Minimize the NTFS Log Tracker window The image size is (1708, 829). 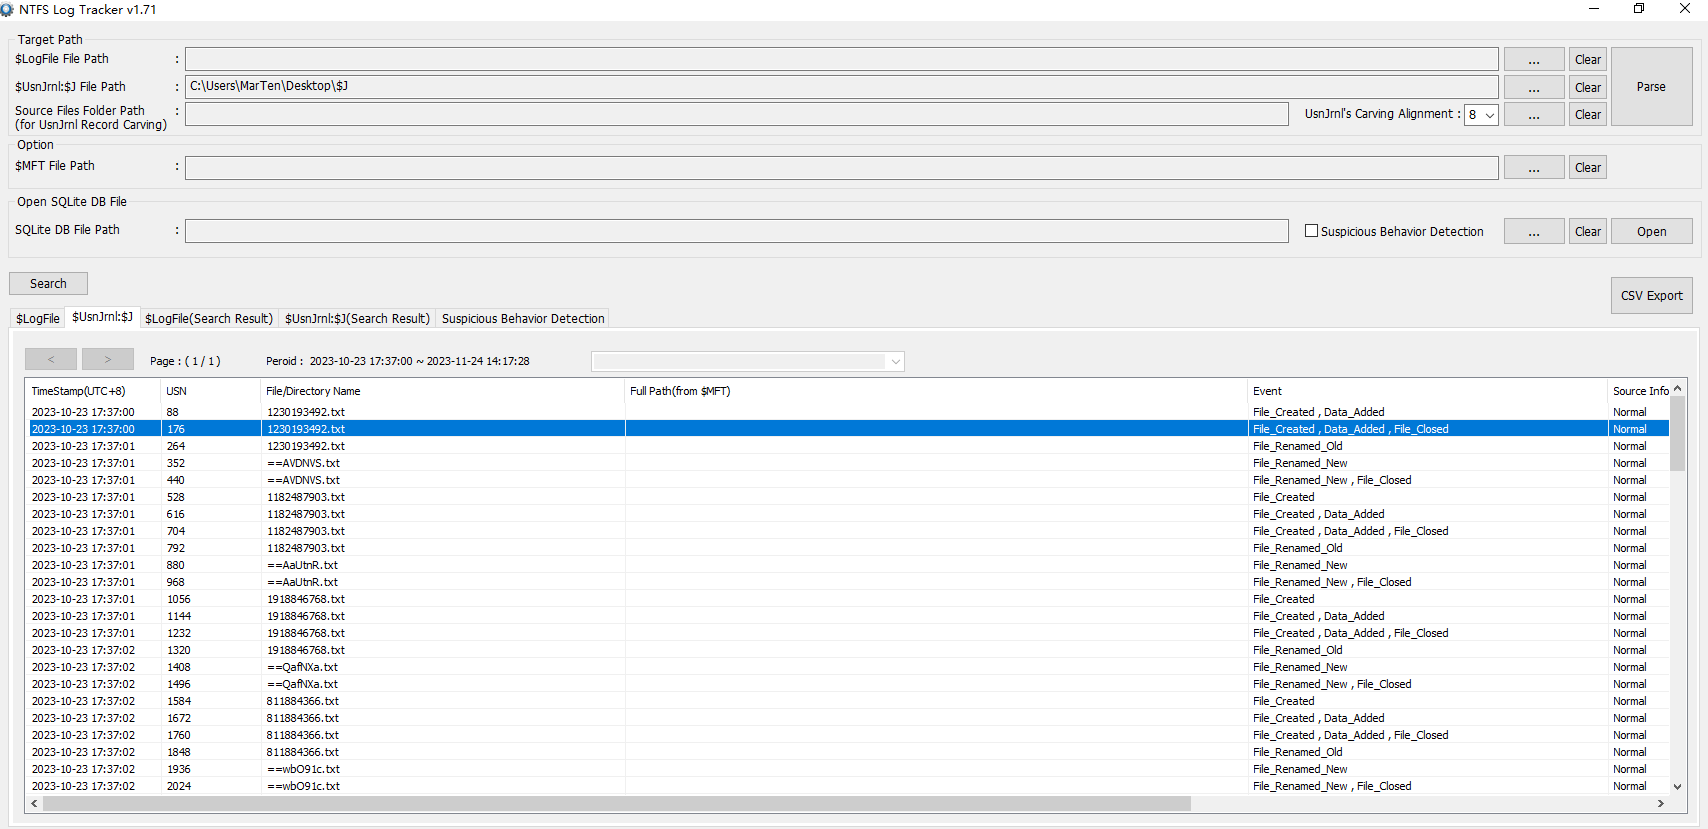(1594, 9)
